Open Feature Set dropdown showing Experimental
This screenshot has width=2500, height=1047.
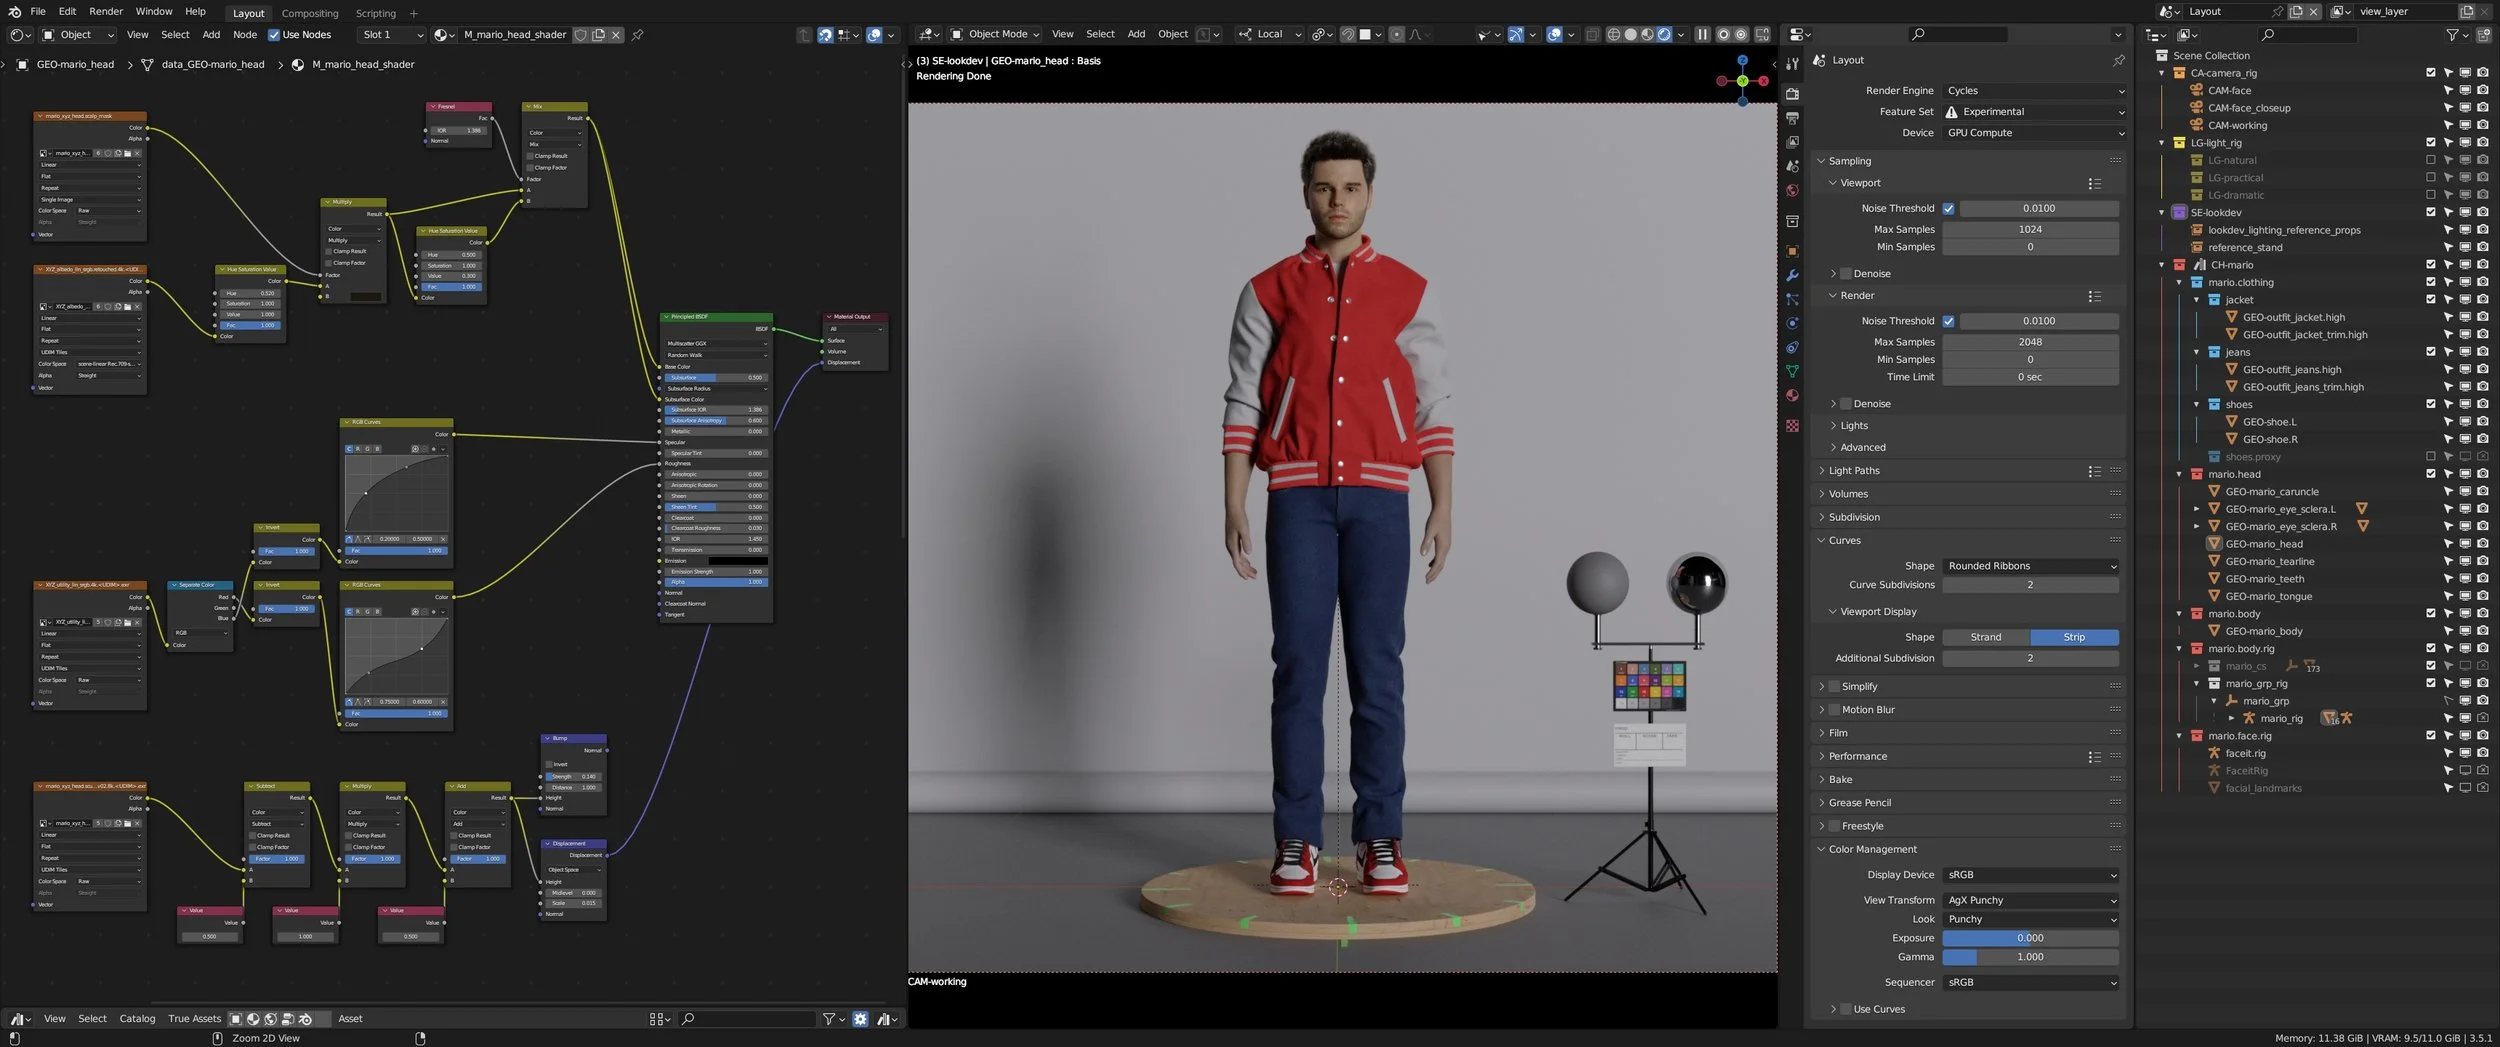pyautogui.click(x=2034, y=112)
